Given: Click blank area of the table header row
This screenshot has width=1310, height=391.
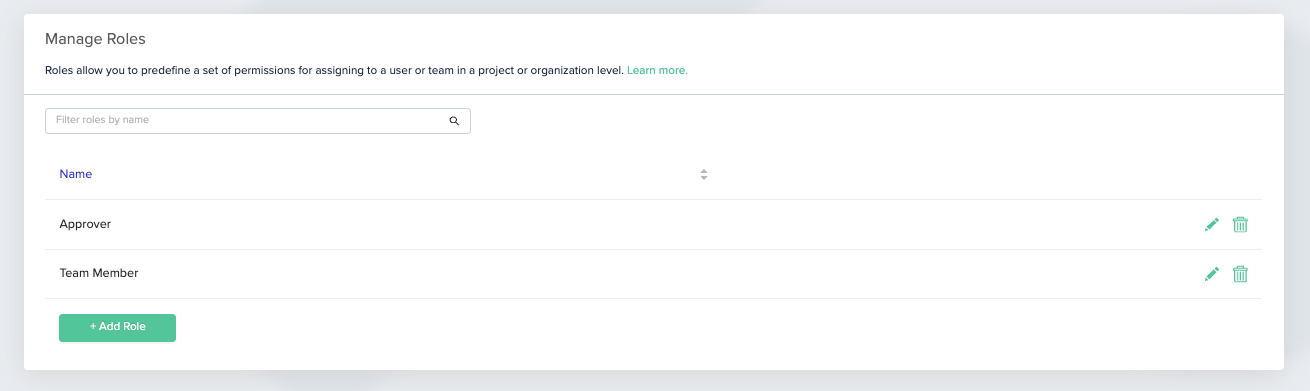Looking at the screenshot, I should click(x=950, y=174).
